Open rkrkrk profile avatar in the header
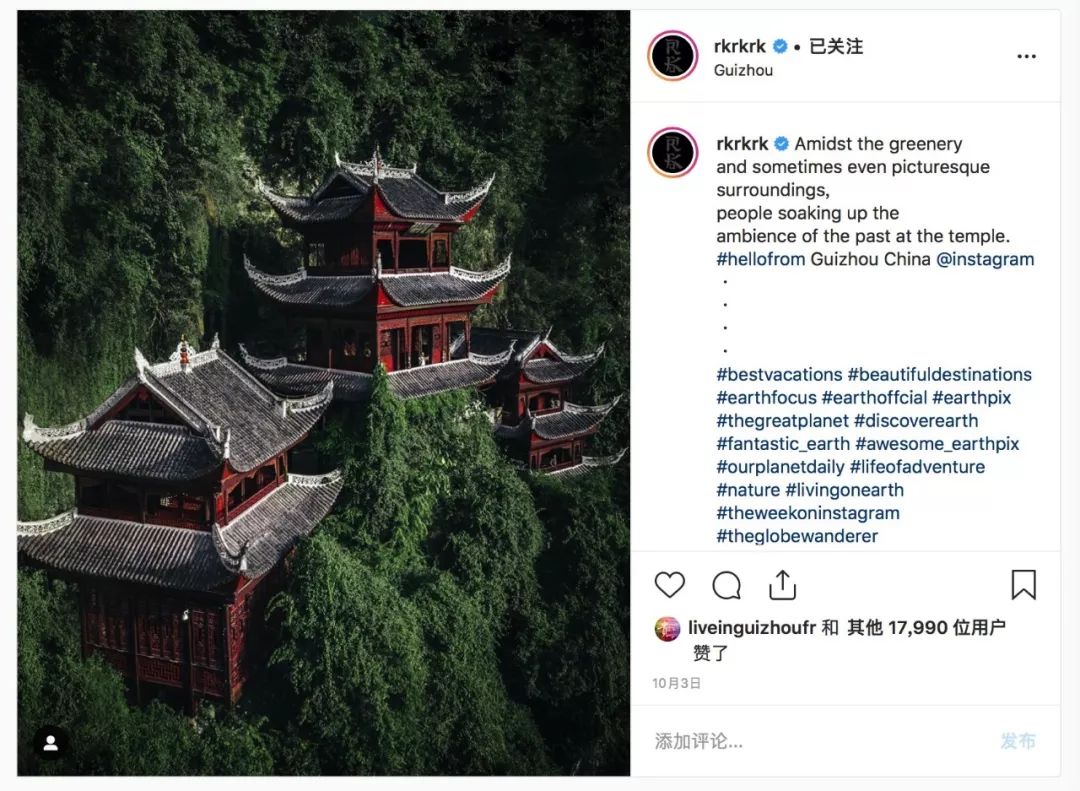Screen dimensions: 1080x791 [x=673, y=56]
